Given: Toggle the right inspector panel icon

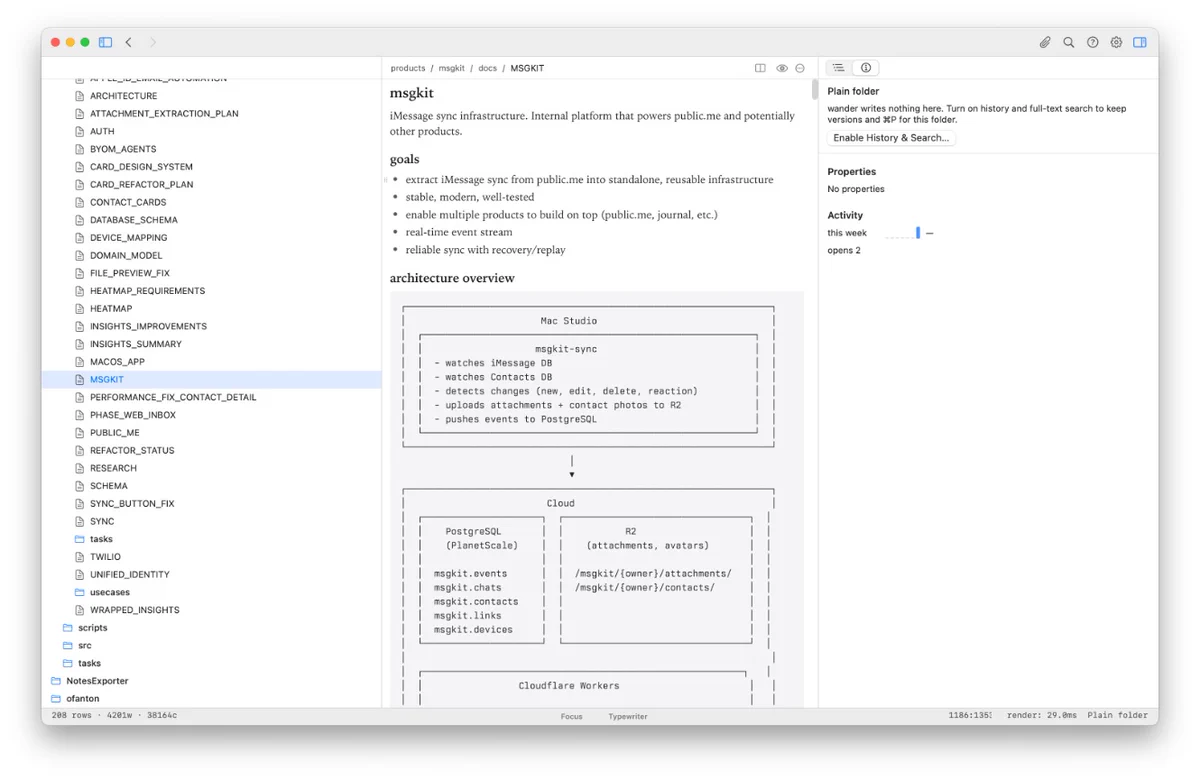Looking at the screenshot, I should click(1140, 42).
